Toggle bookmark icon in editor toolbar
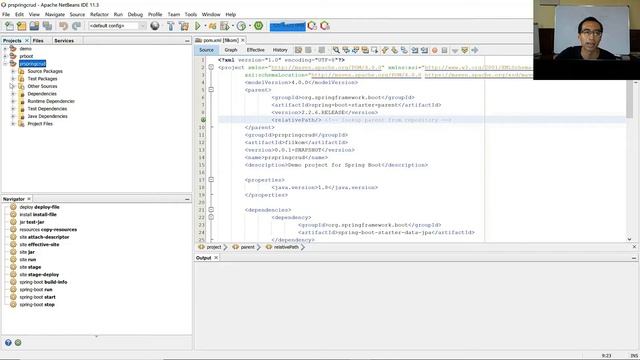 point(404,50)
